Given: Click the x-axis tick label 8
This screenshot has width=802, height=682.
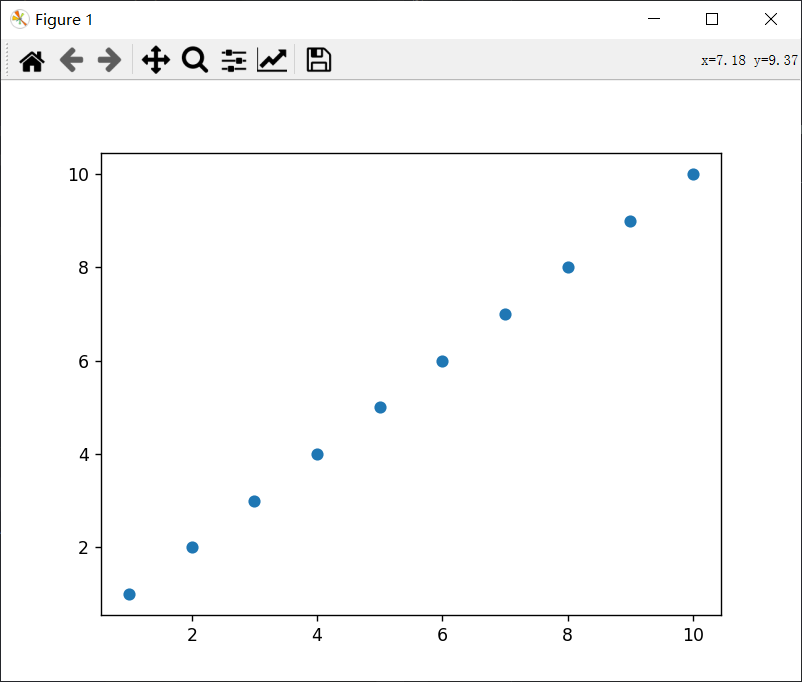Looking at the screenshot, I should click(x=568, y=635).
